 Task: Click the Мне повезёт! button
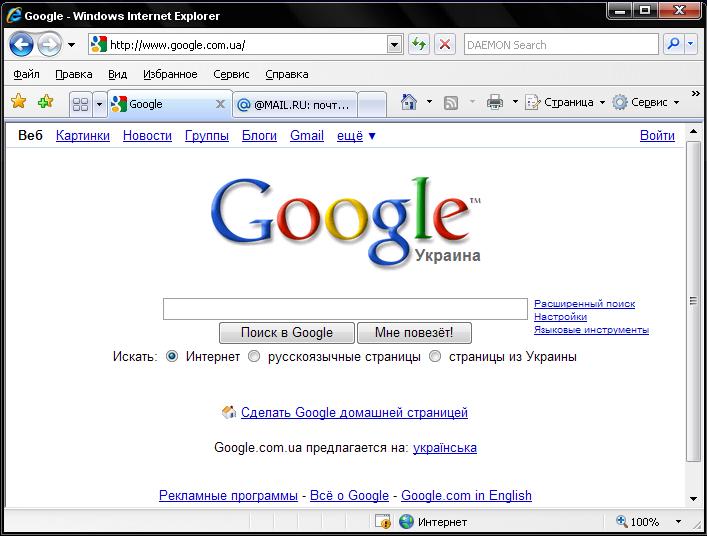coord(414,333)
